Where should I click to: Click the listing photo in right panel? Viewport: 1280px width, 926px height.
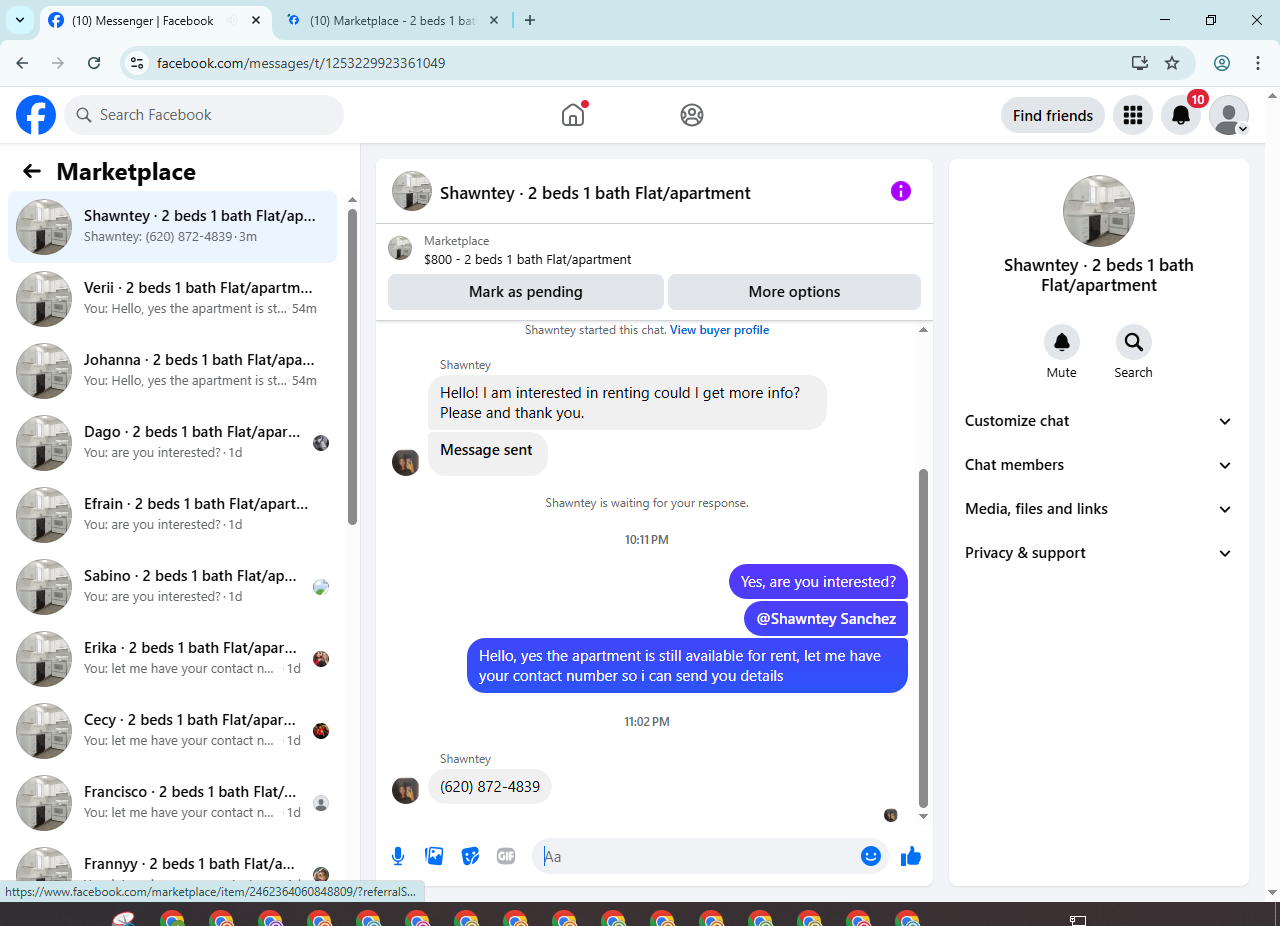(x=1099, y=211)
